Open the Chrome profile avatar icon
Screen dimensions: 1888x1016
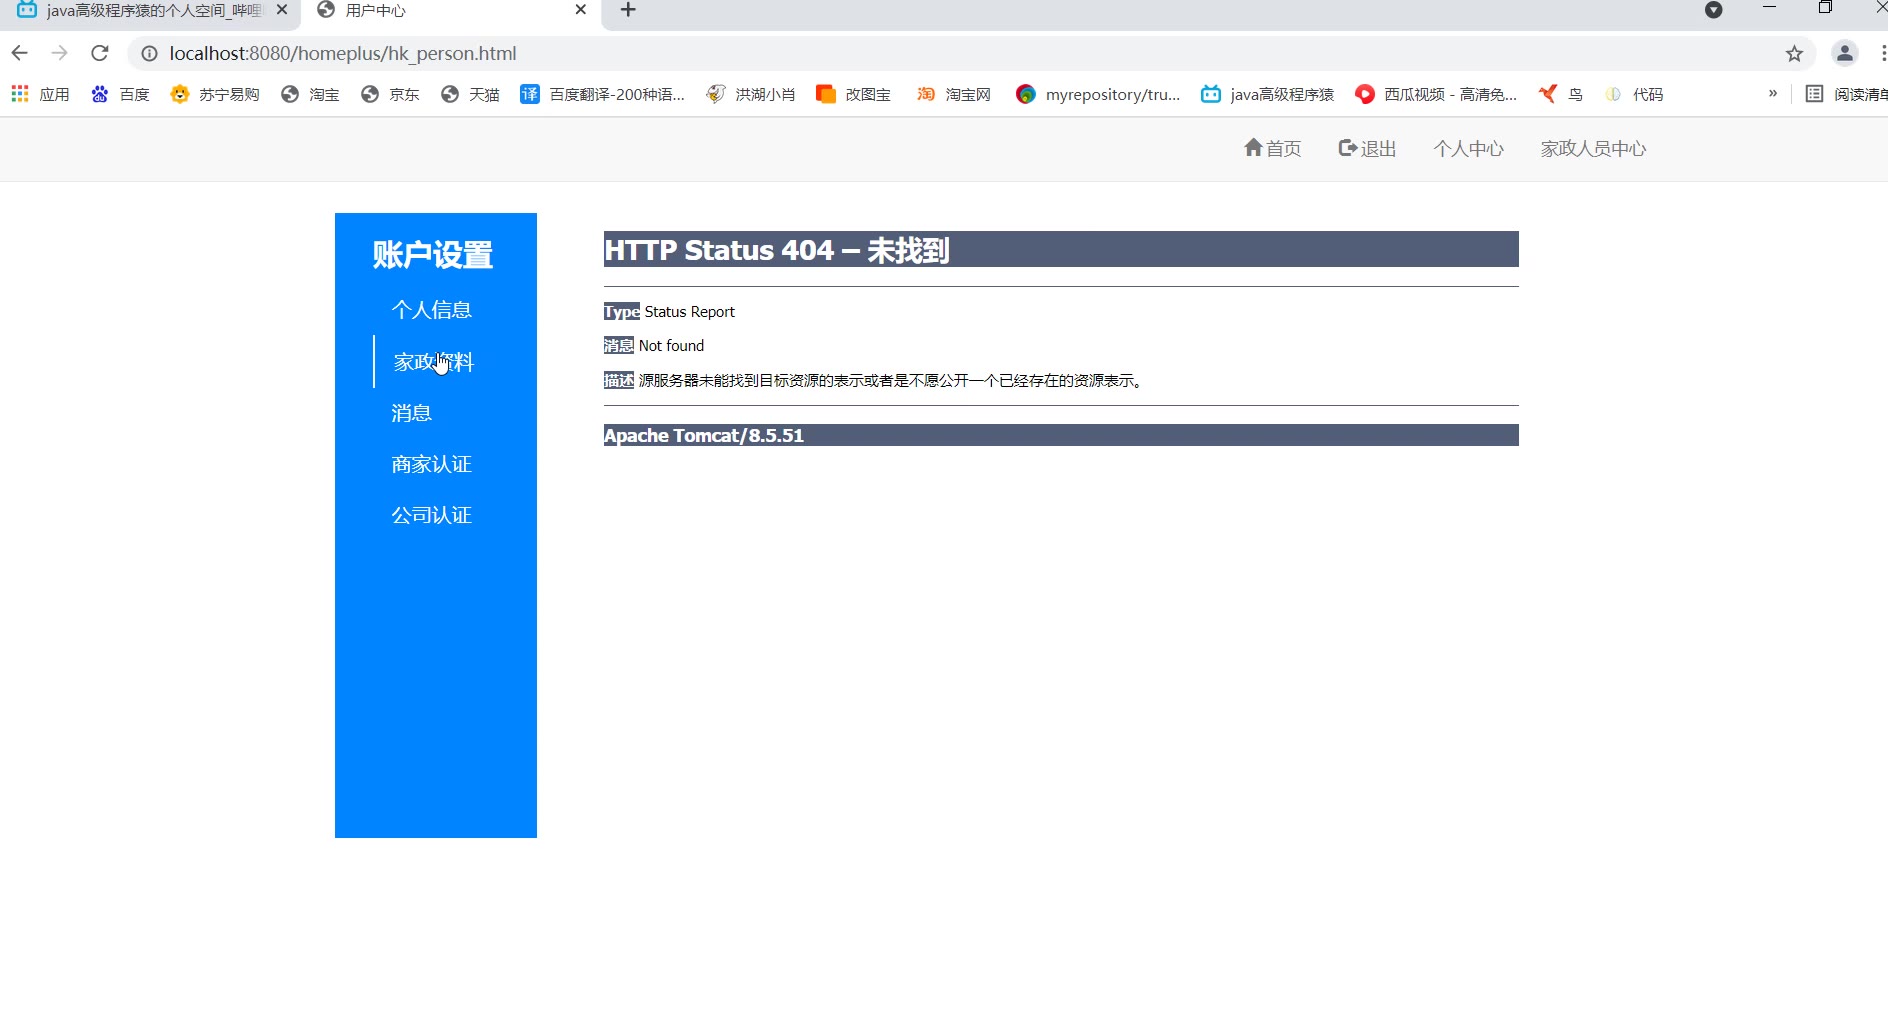(1845, 53)
